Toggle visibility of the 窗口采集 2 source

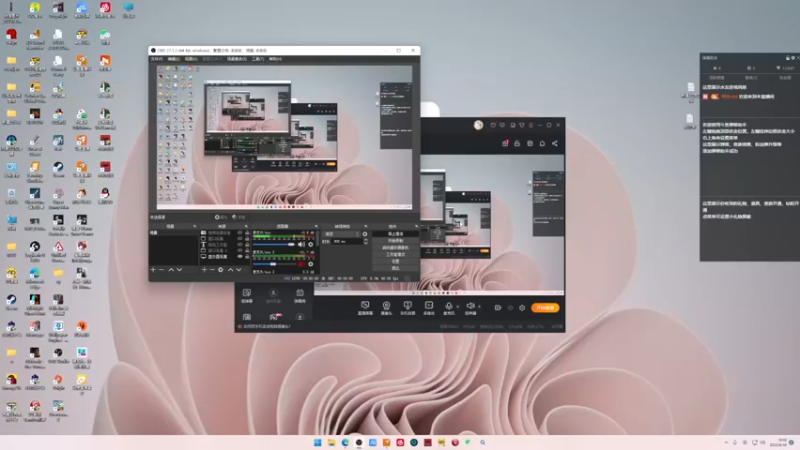point(240,251)
